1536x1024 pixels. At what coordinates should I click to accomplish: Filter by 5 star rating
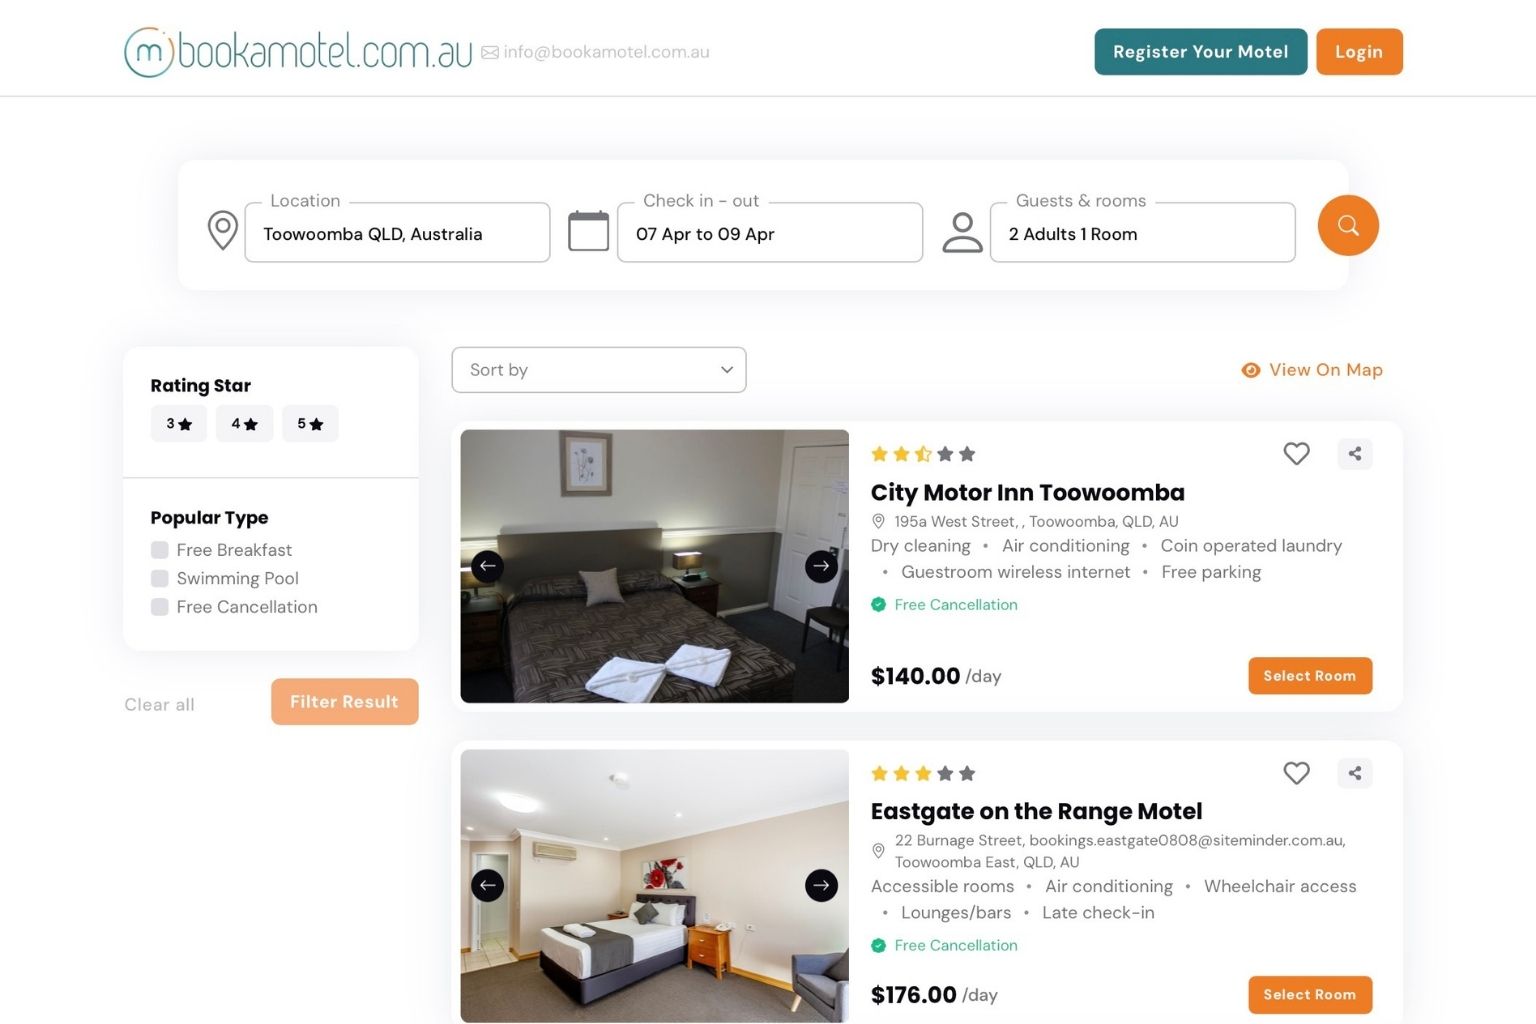310,424
